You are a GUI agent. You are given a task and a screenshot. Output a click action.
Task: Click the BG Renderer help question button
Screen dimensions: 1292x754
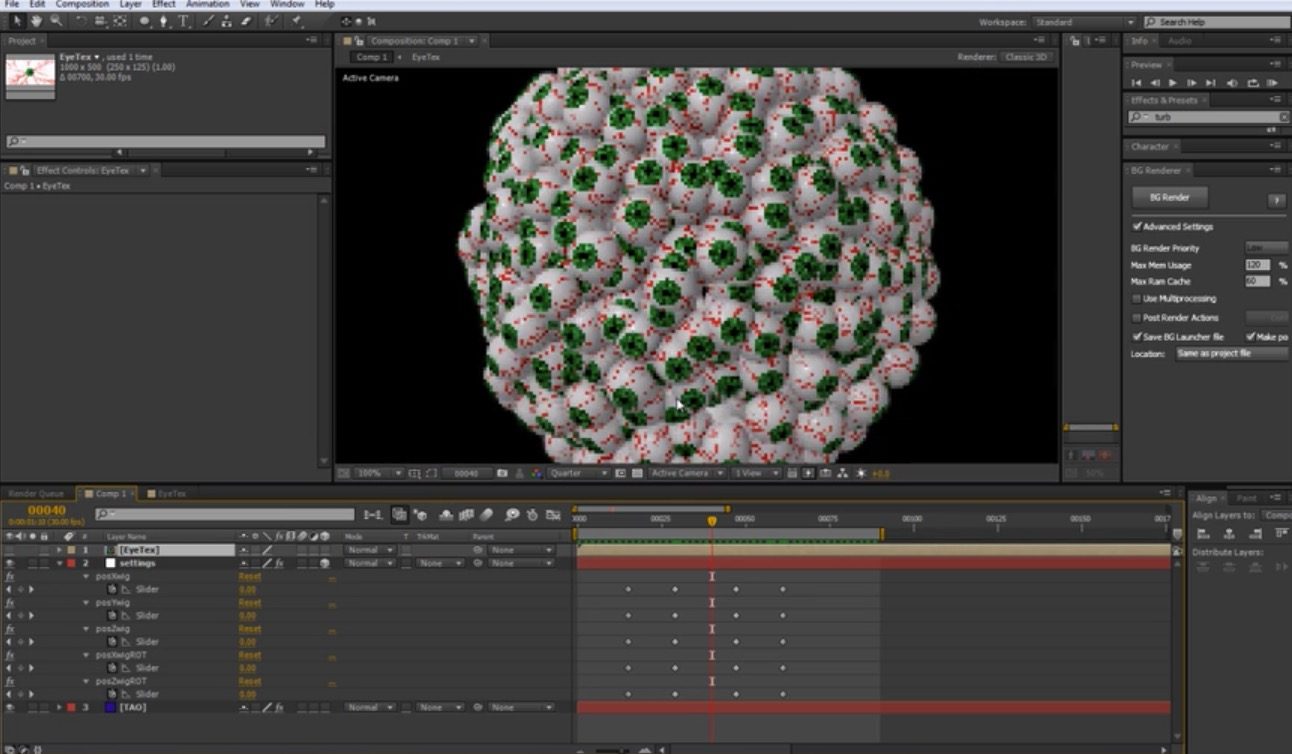coord(1276,200)
